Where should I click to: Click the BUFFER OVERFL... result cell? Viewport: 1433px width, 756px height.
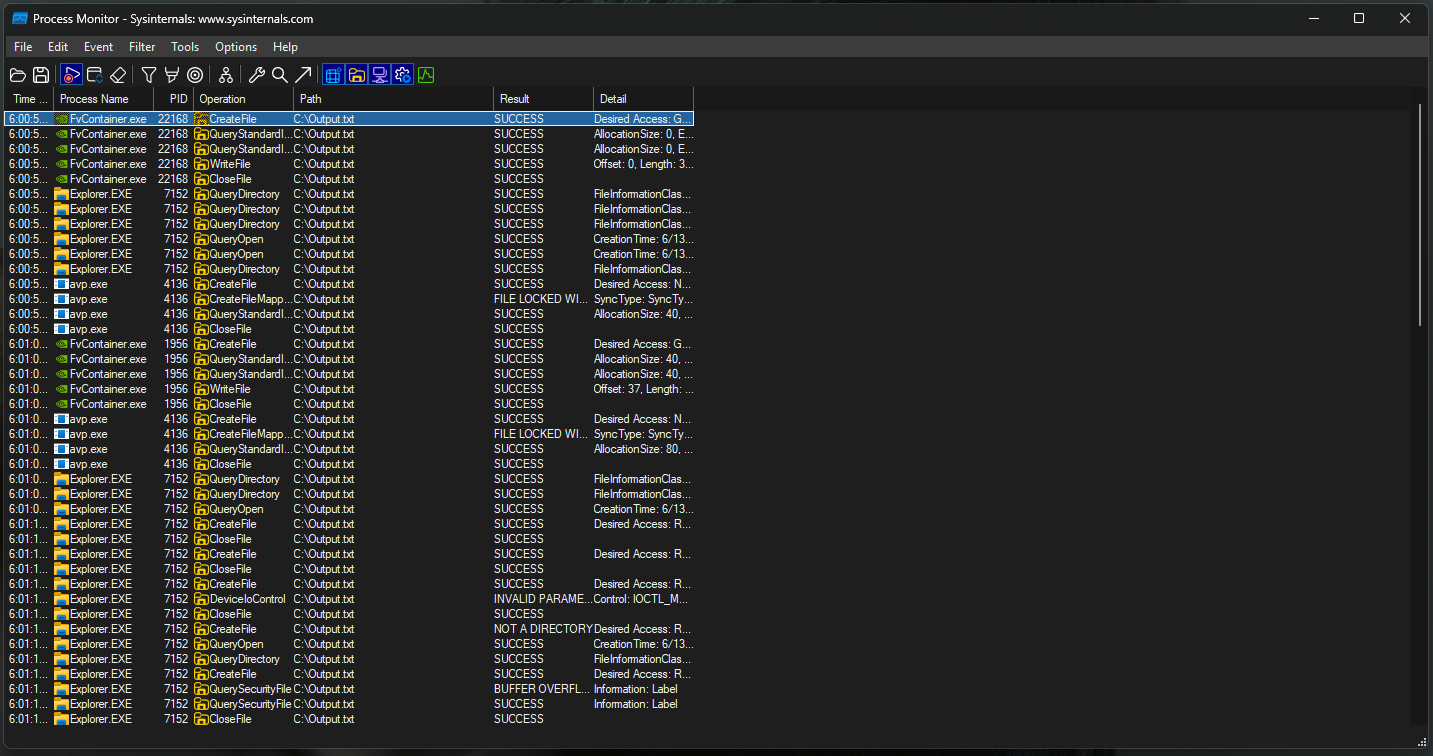tap(541, 689)
